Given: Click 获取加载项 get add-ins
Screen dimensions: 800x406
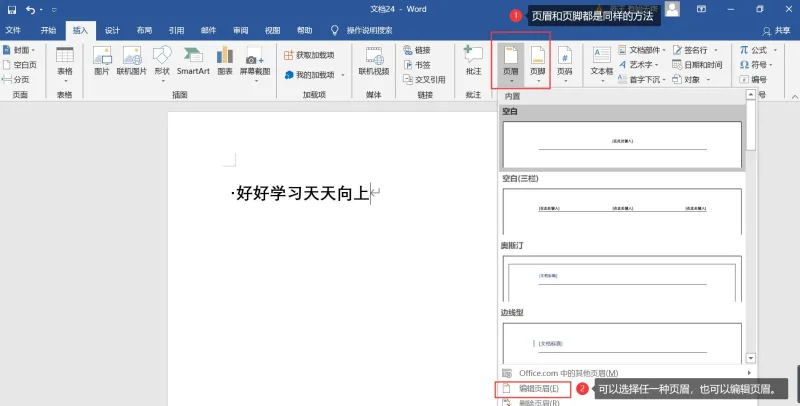Looking at the screenshot, I should click(309, 55).
